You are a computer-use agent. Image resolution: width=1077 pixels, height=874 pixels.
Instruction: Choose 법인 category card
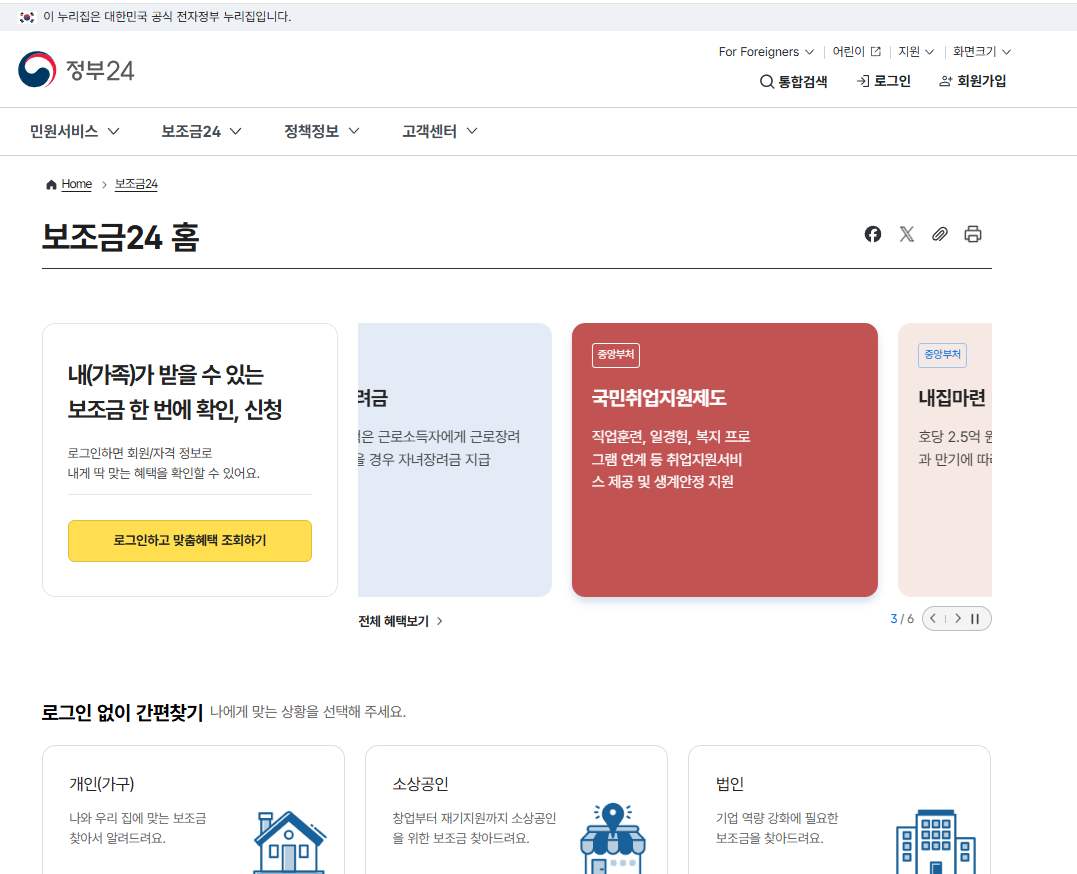coord(839,810)
